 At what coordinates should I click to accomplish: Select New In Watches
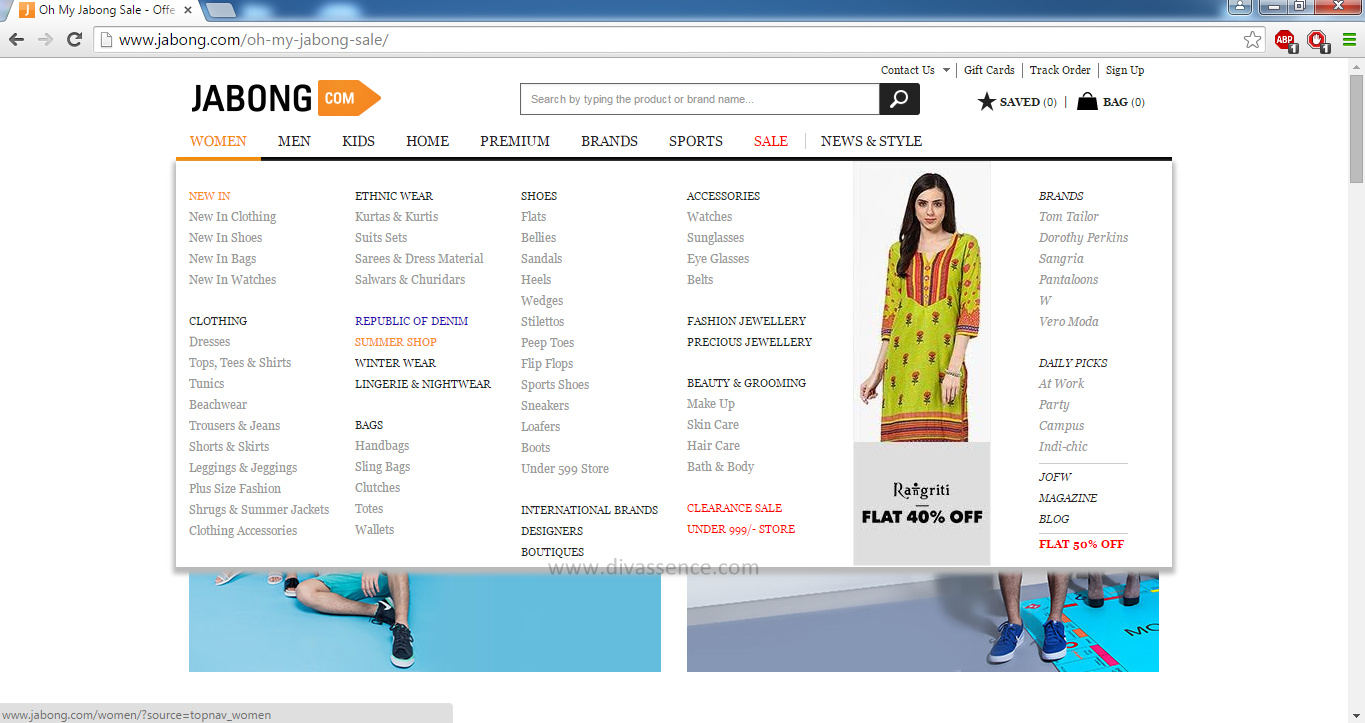pyautogui.click(x=232, y=280)
